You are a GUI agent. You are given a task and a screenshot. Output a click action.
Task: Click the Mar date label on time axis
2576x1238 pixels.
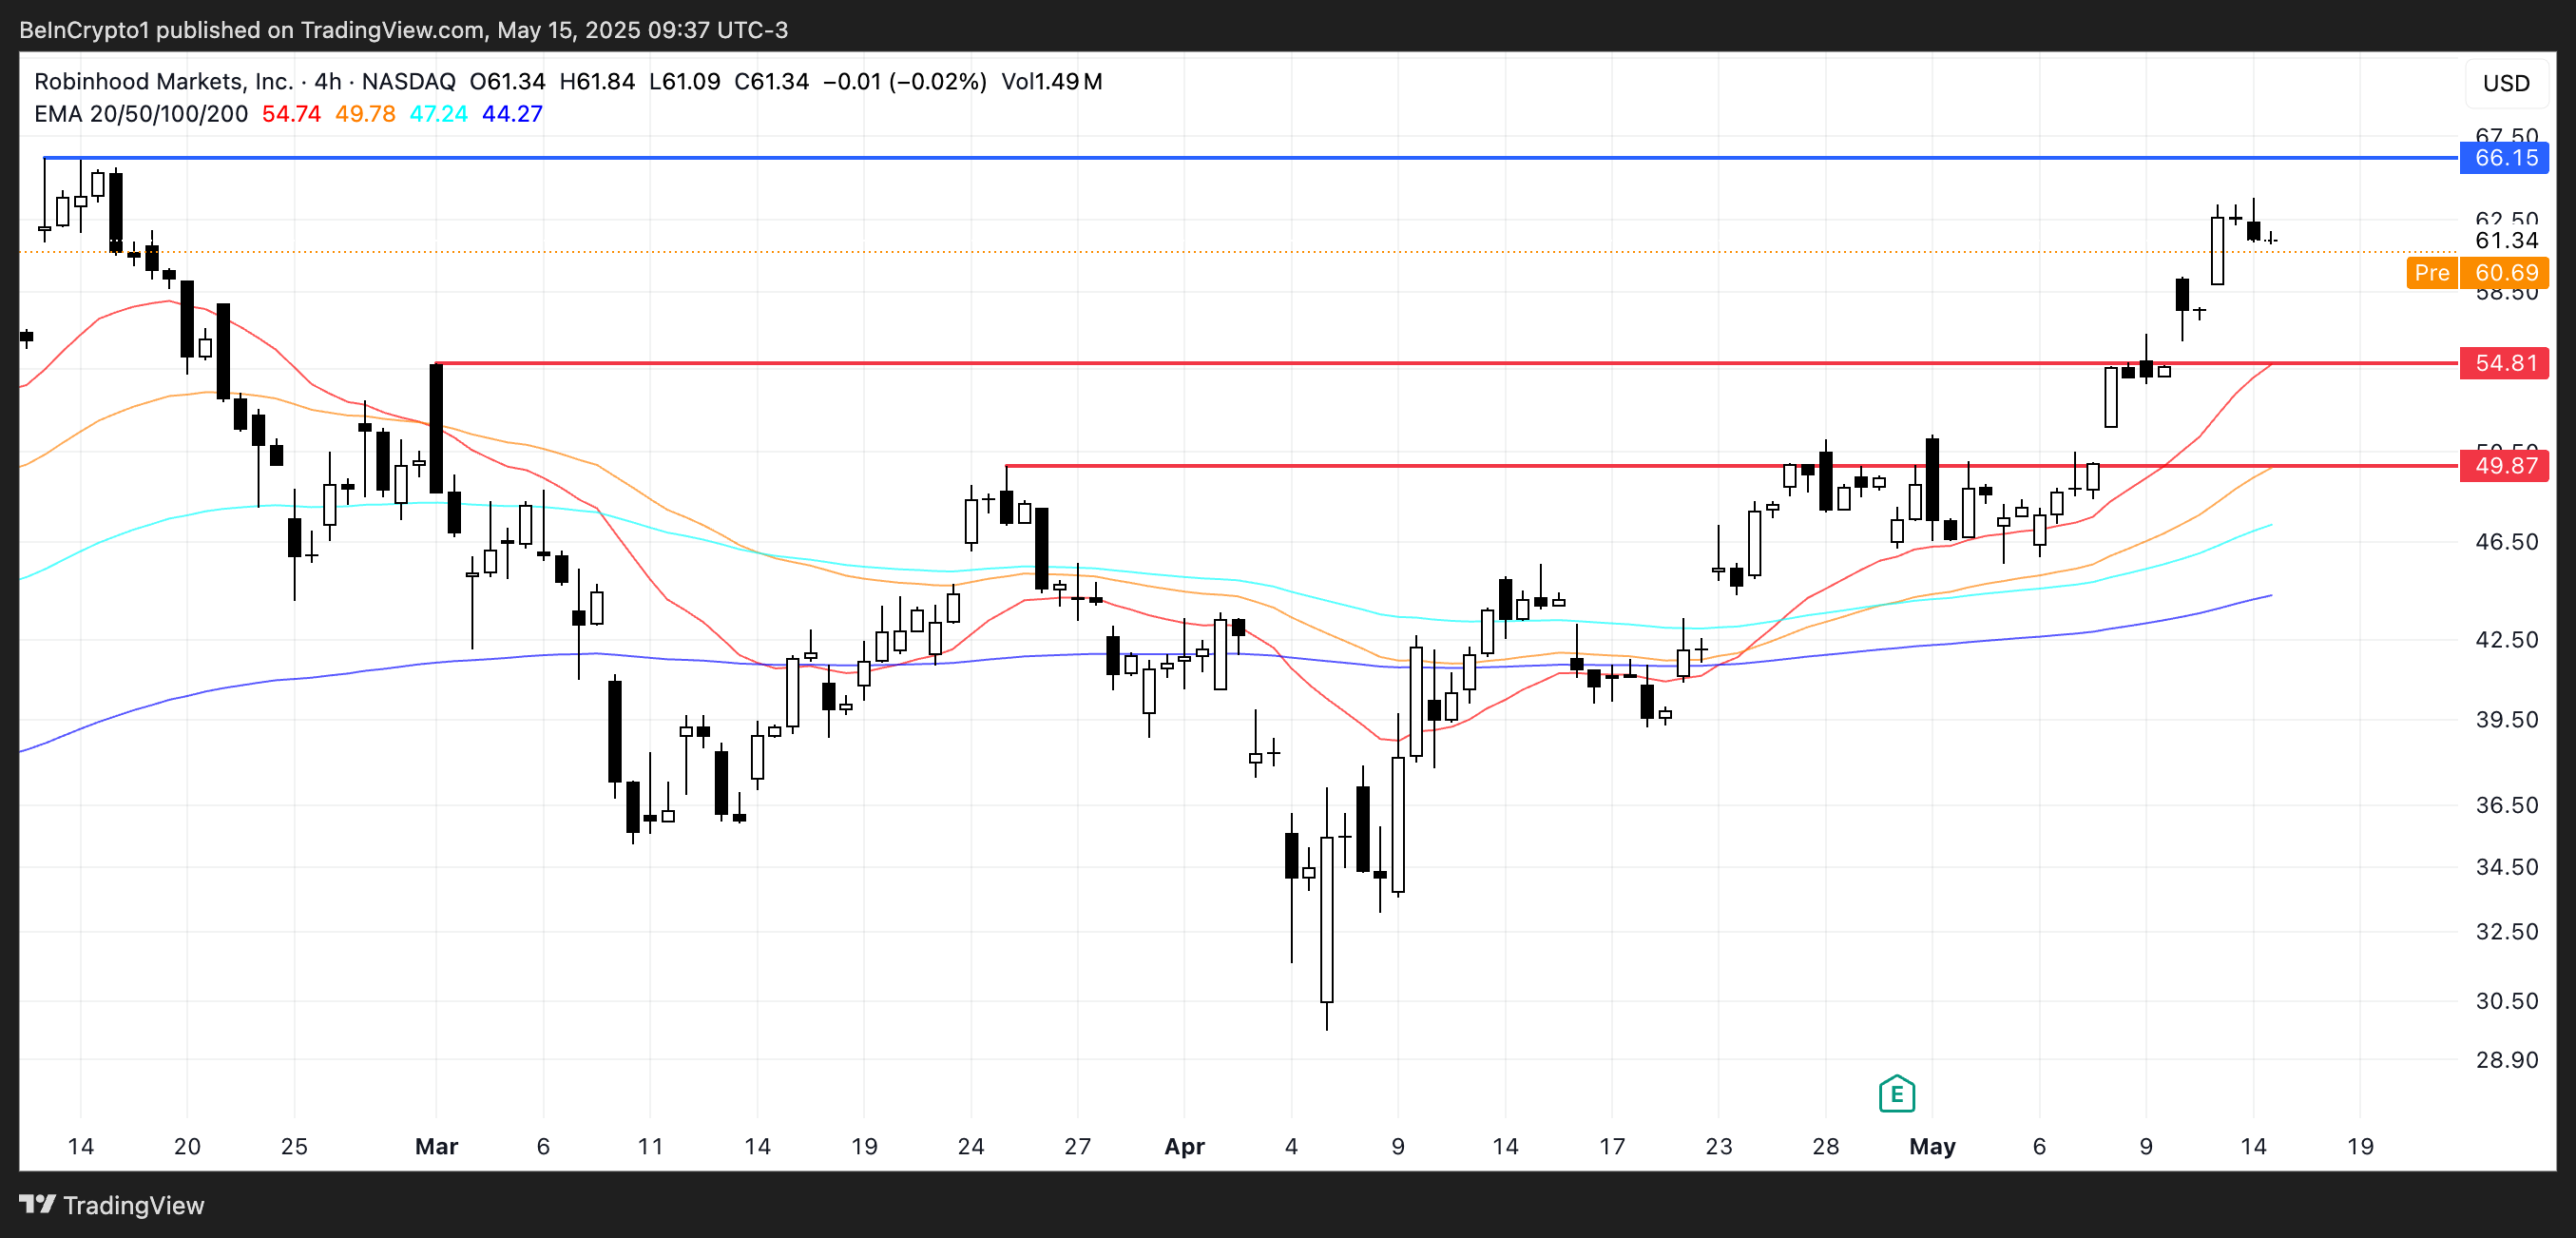436,1146
